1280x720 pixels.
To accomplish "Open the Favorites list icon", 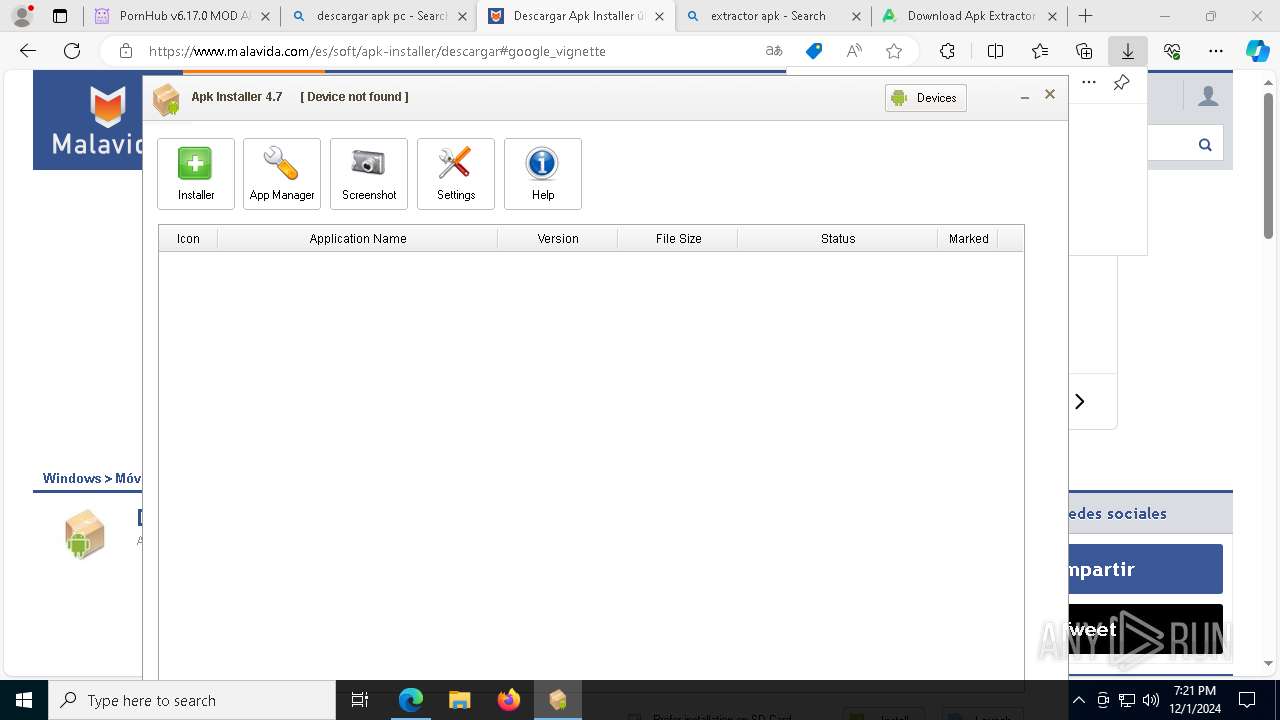I will [1040, 51].
